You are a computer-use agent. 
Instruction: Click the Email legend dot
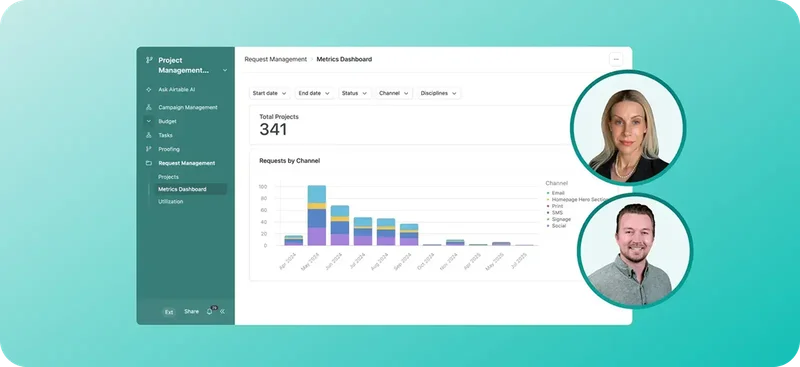[x=548, y=193]
